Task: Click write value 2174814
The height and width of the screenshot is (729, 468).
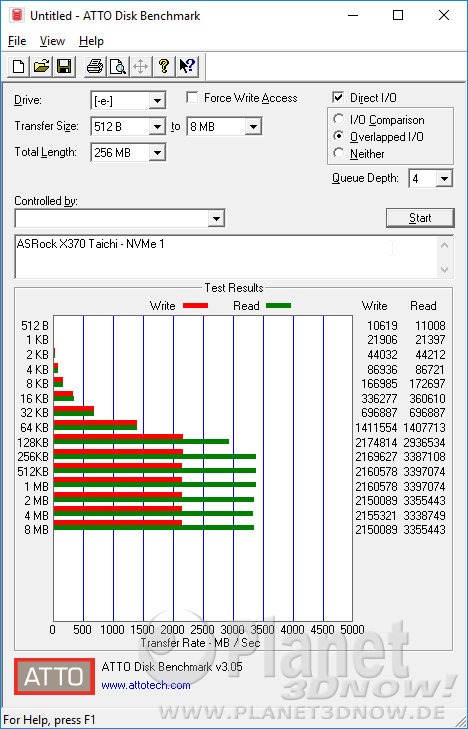Action: (x=376, y=442)
